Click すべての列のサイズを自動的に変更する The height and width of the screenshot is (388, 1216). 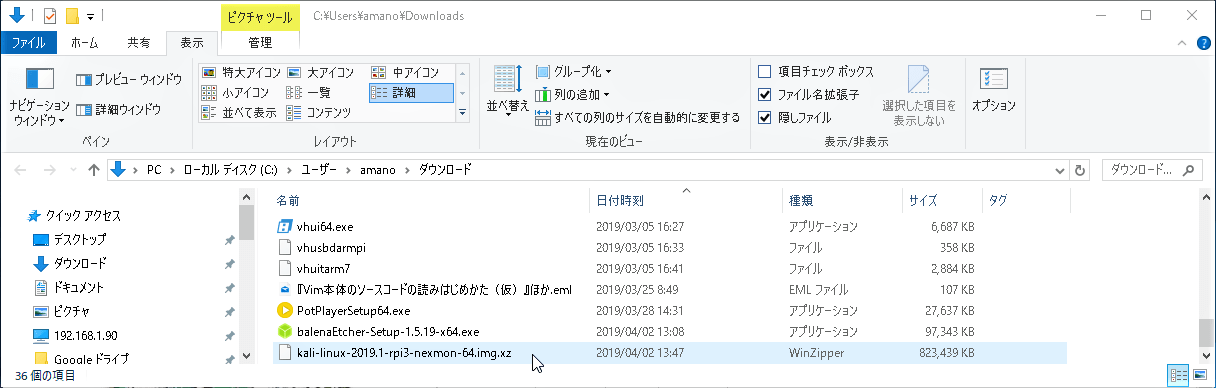[x=638, y=117]
